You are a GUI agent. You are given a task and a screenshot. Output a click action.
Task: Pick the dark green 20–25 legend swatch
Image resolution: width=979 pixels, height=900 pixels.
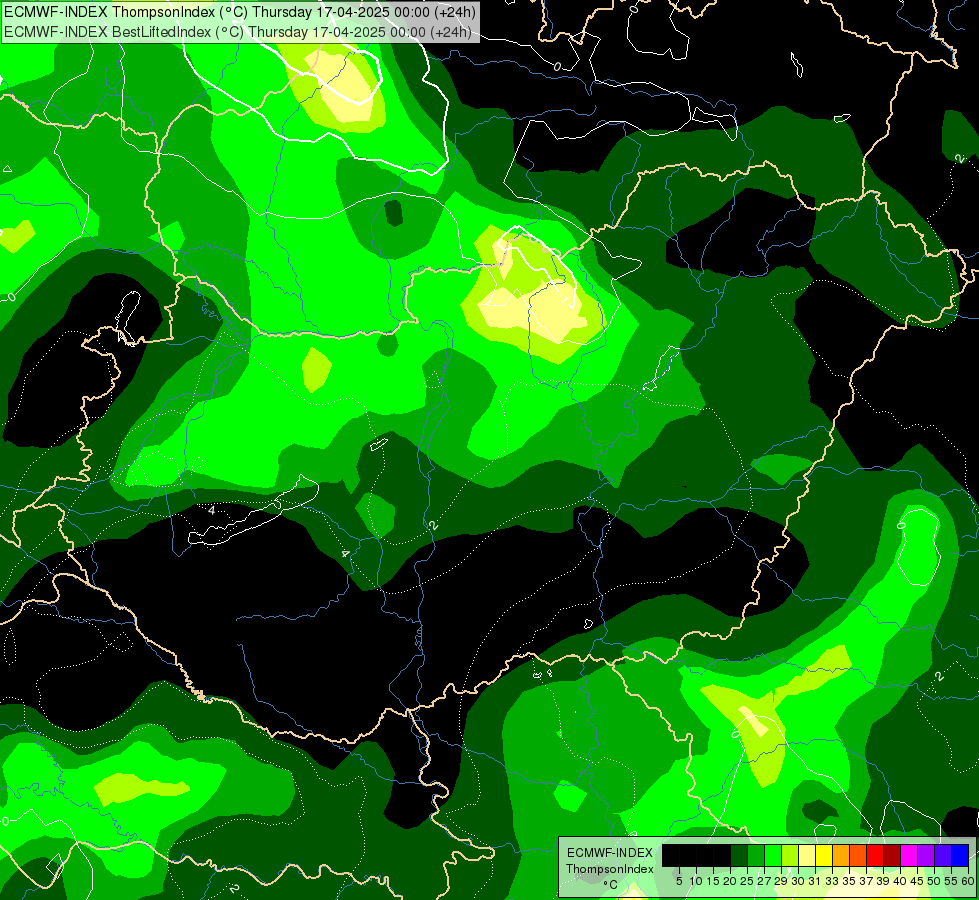(x=739, y=855)
